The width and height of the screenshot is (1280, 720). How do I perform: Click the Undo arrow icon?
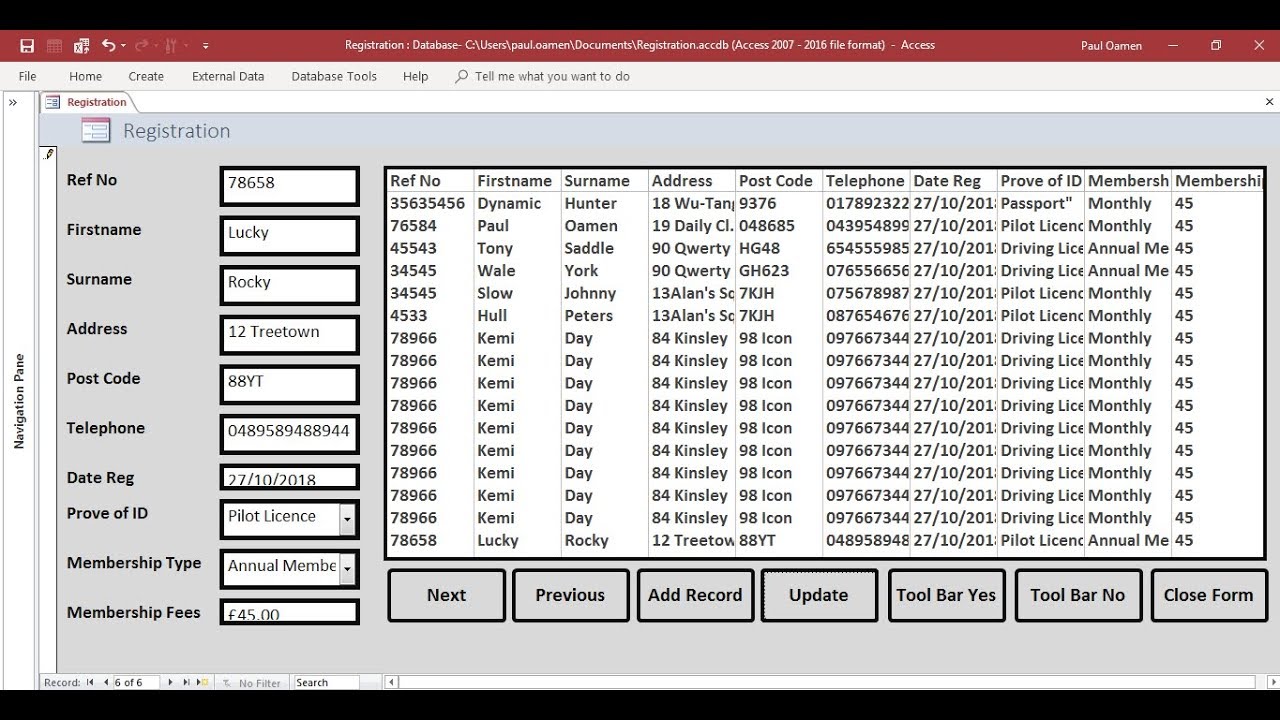pyautogui.click(x=108, y=45)
